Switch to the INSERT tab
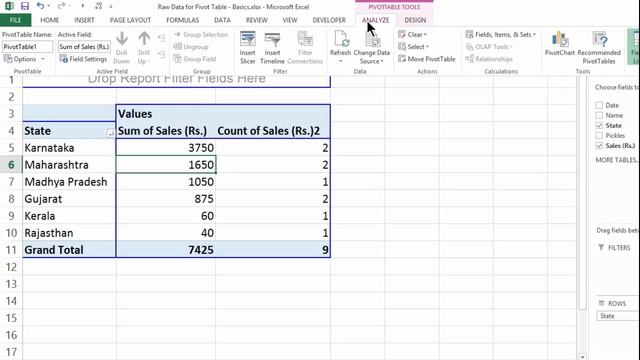The image size is (640, 360). 84,20
